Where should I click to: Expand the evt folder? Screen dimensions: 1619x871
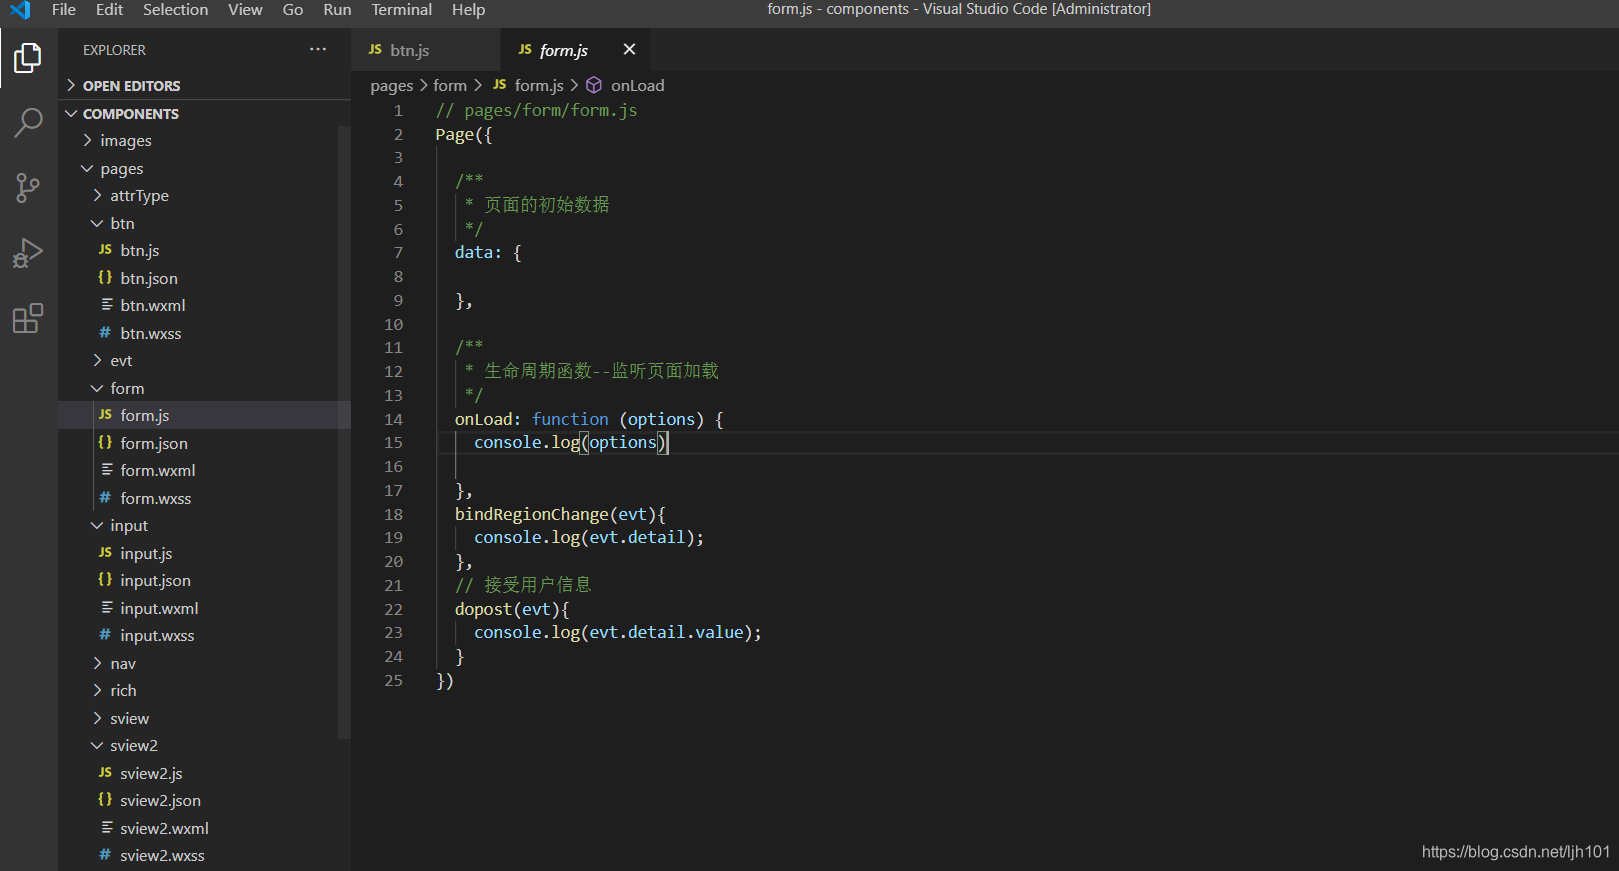click(204, 361)
